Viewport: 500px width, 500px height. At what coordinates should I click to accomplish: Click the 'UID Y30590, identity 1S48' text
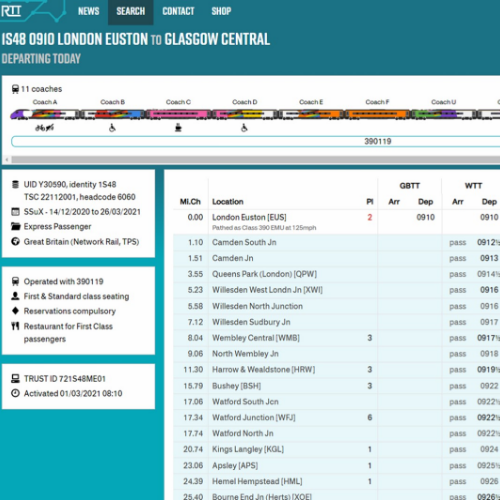pyautogui.click(x=70, y=185)
